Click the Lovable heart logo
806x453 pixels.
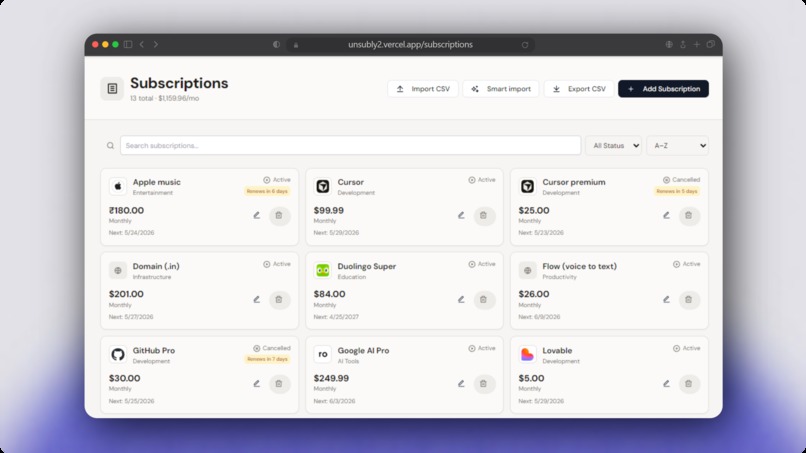click(x=527, y=354)
